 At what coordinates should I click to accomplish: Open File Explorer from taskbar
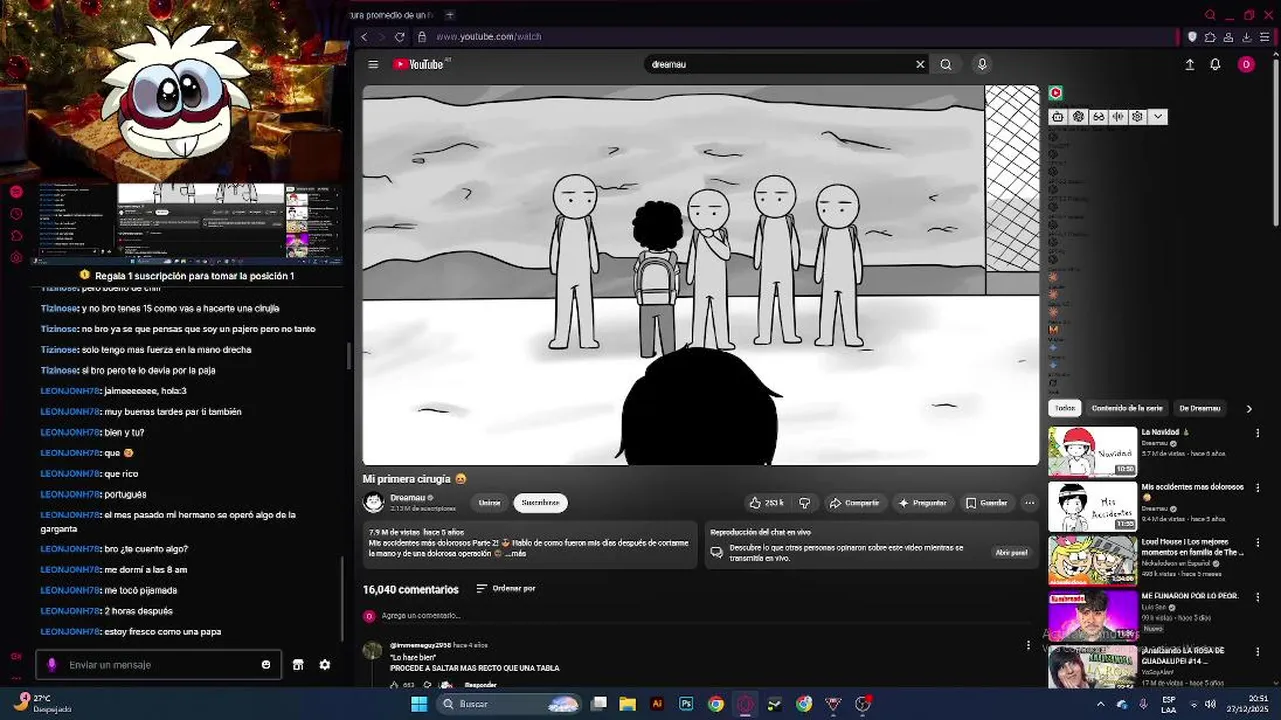click(628, 704)
